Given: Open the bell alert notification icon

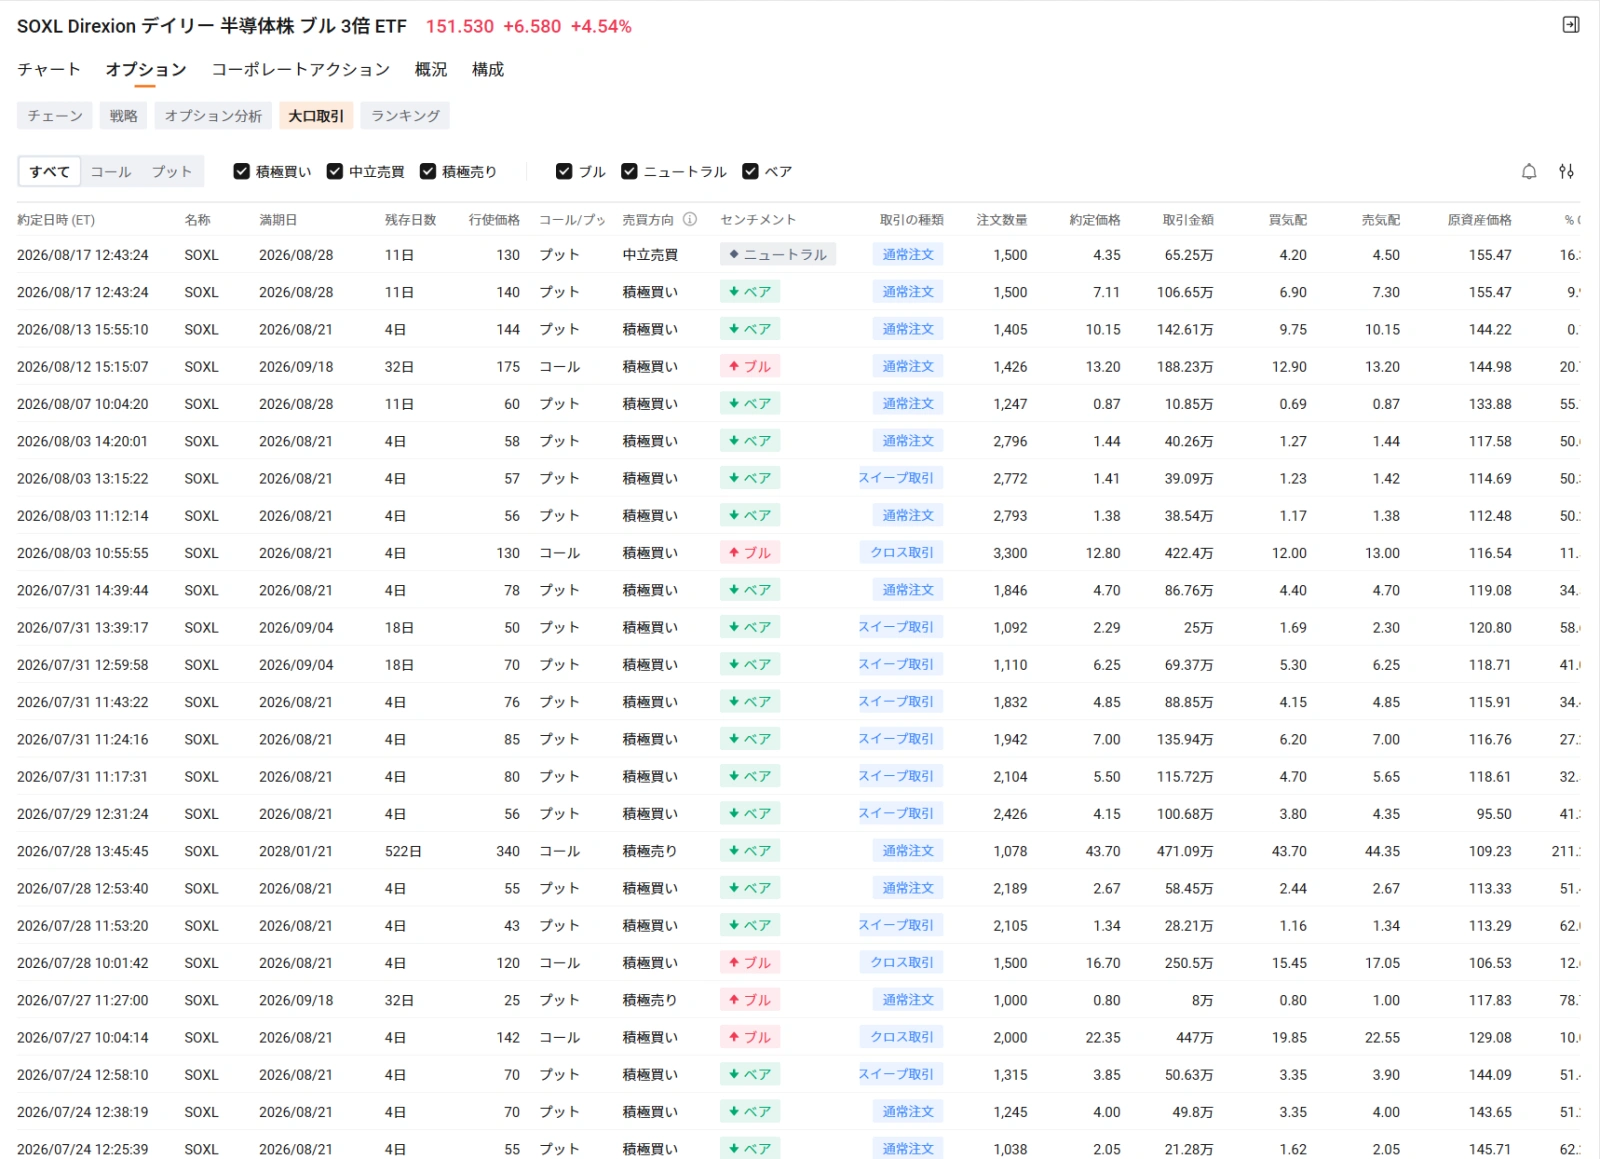Looking at the screenshot, I should click(x=1529, y=172).
